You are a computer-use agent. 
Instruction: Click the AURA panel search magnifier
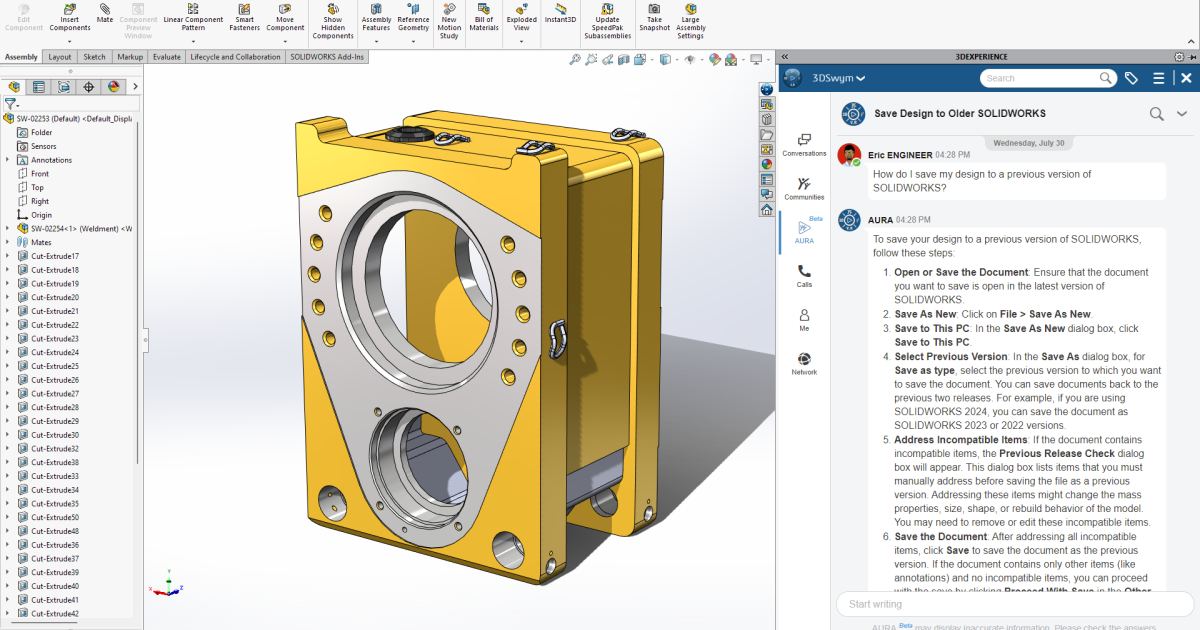point(1157,113)
